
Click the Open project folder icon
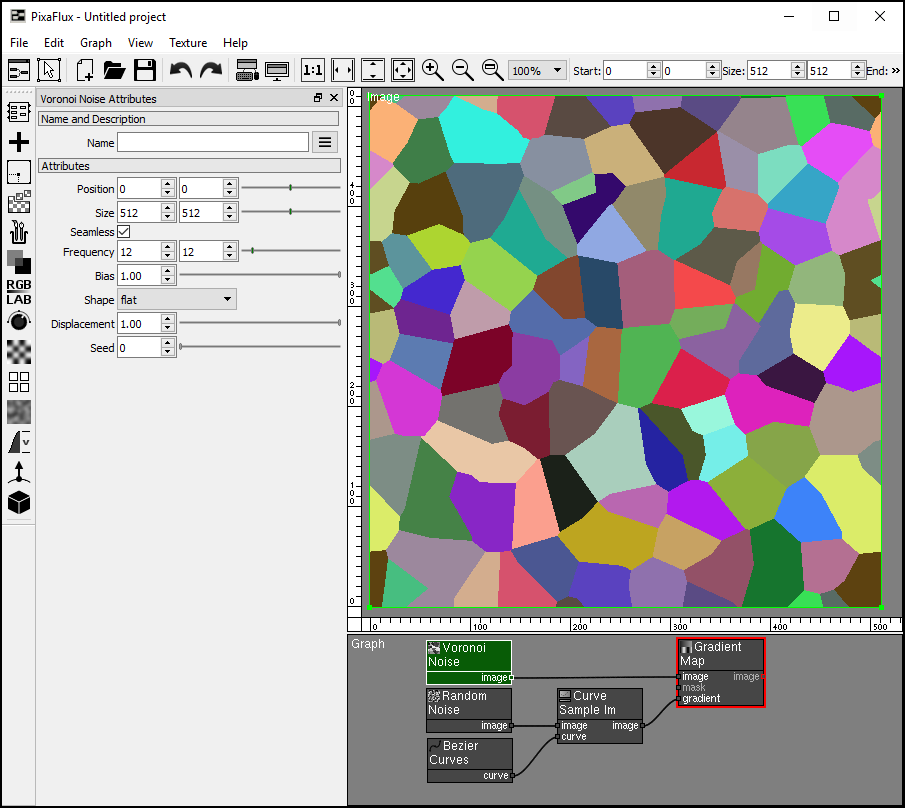click(x=114, y=70)
